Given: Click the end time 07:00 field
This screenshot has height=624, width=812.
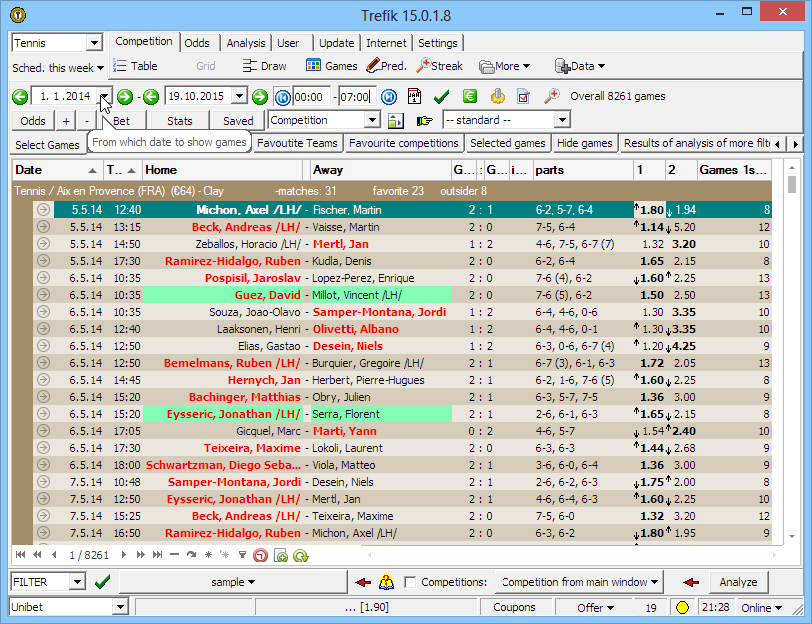Looking at the screenshot, I should pyautogui.click(x=355, y=97).
